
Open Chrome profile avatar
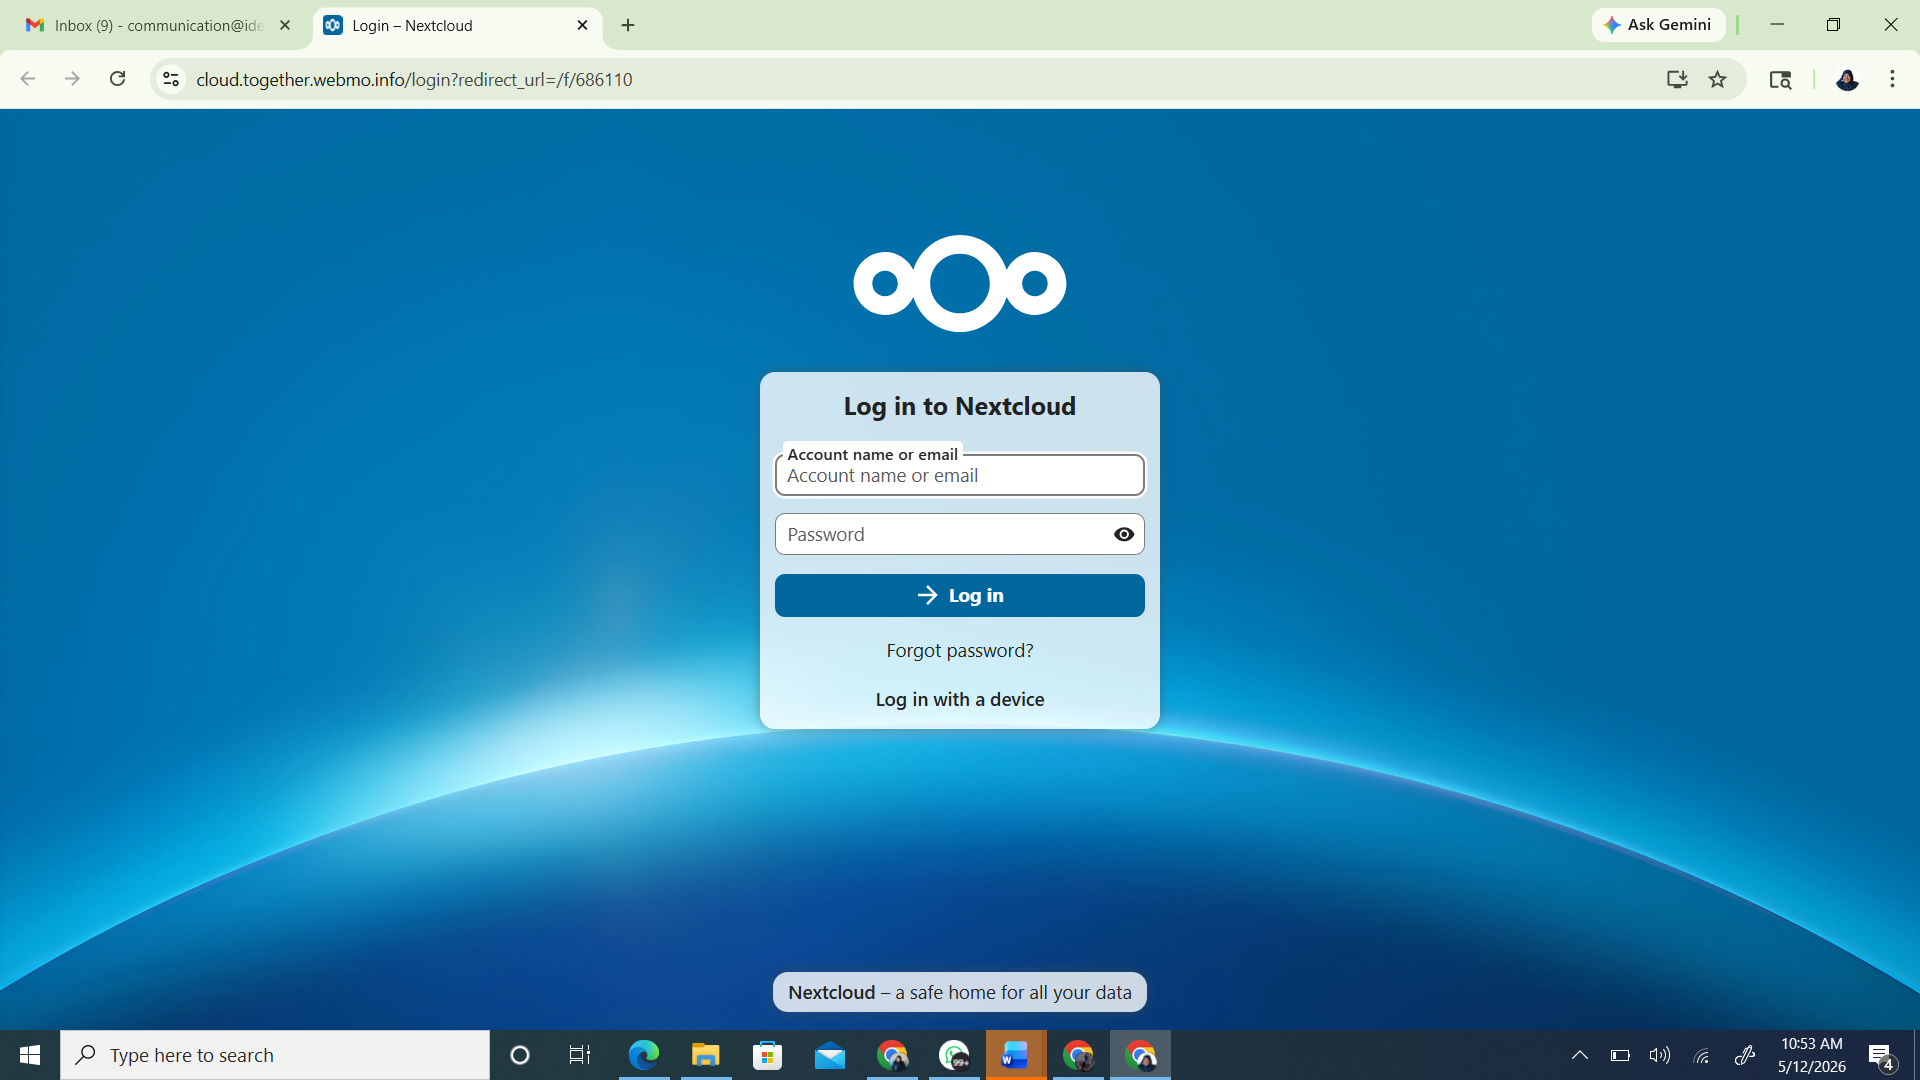1847,79
